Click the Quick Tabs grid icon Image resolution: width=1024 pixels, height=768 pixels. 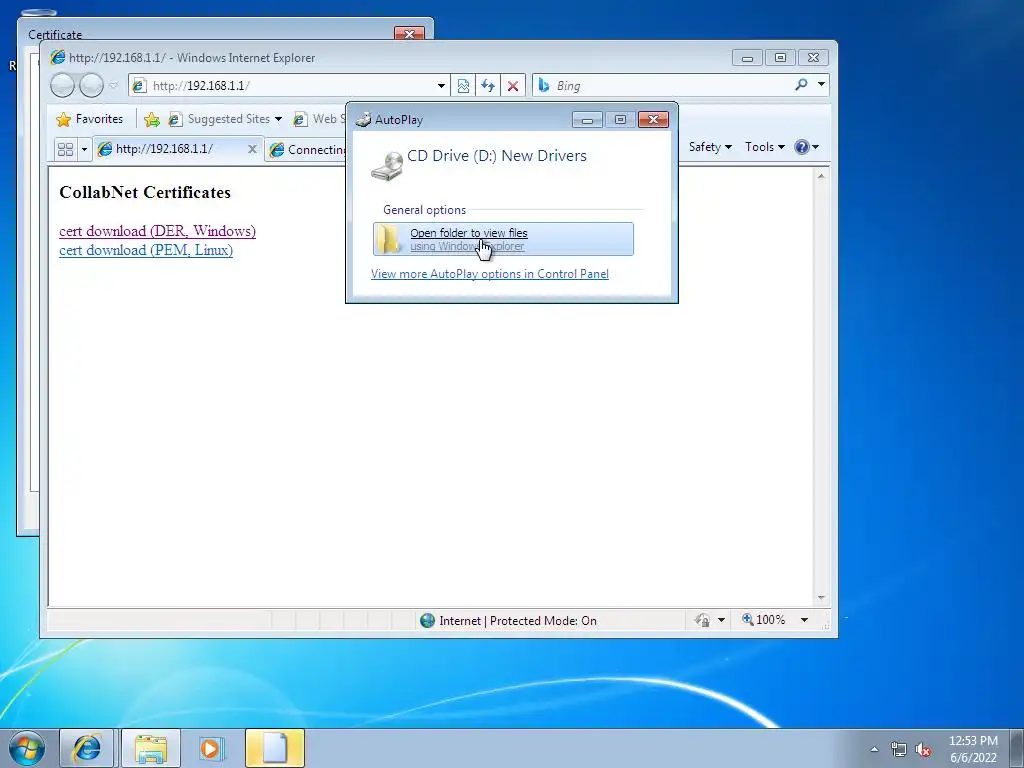[x=65, y=150]
